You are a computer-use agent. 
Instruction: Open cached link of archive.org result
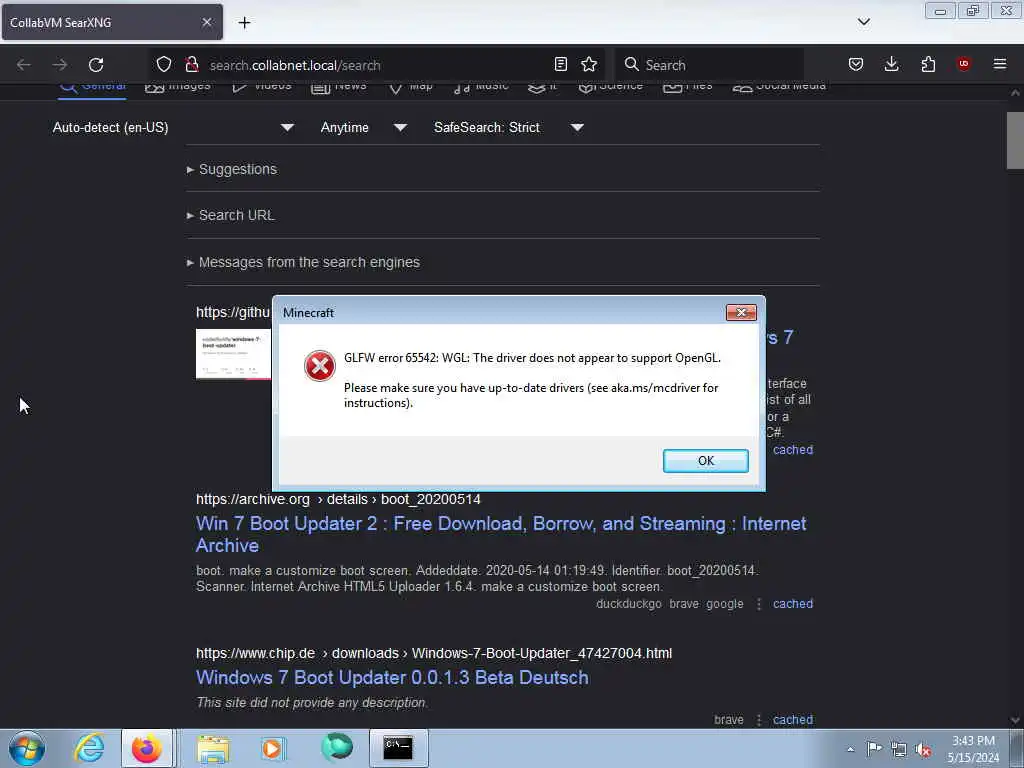click(793, 603)
